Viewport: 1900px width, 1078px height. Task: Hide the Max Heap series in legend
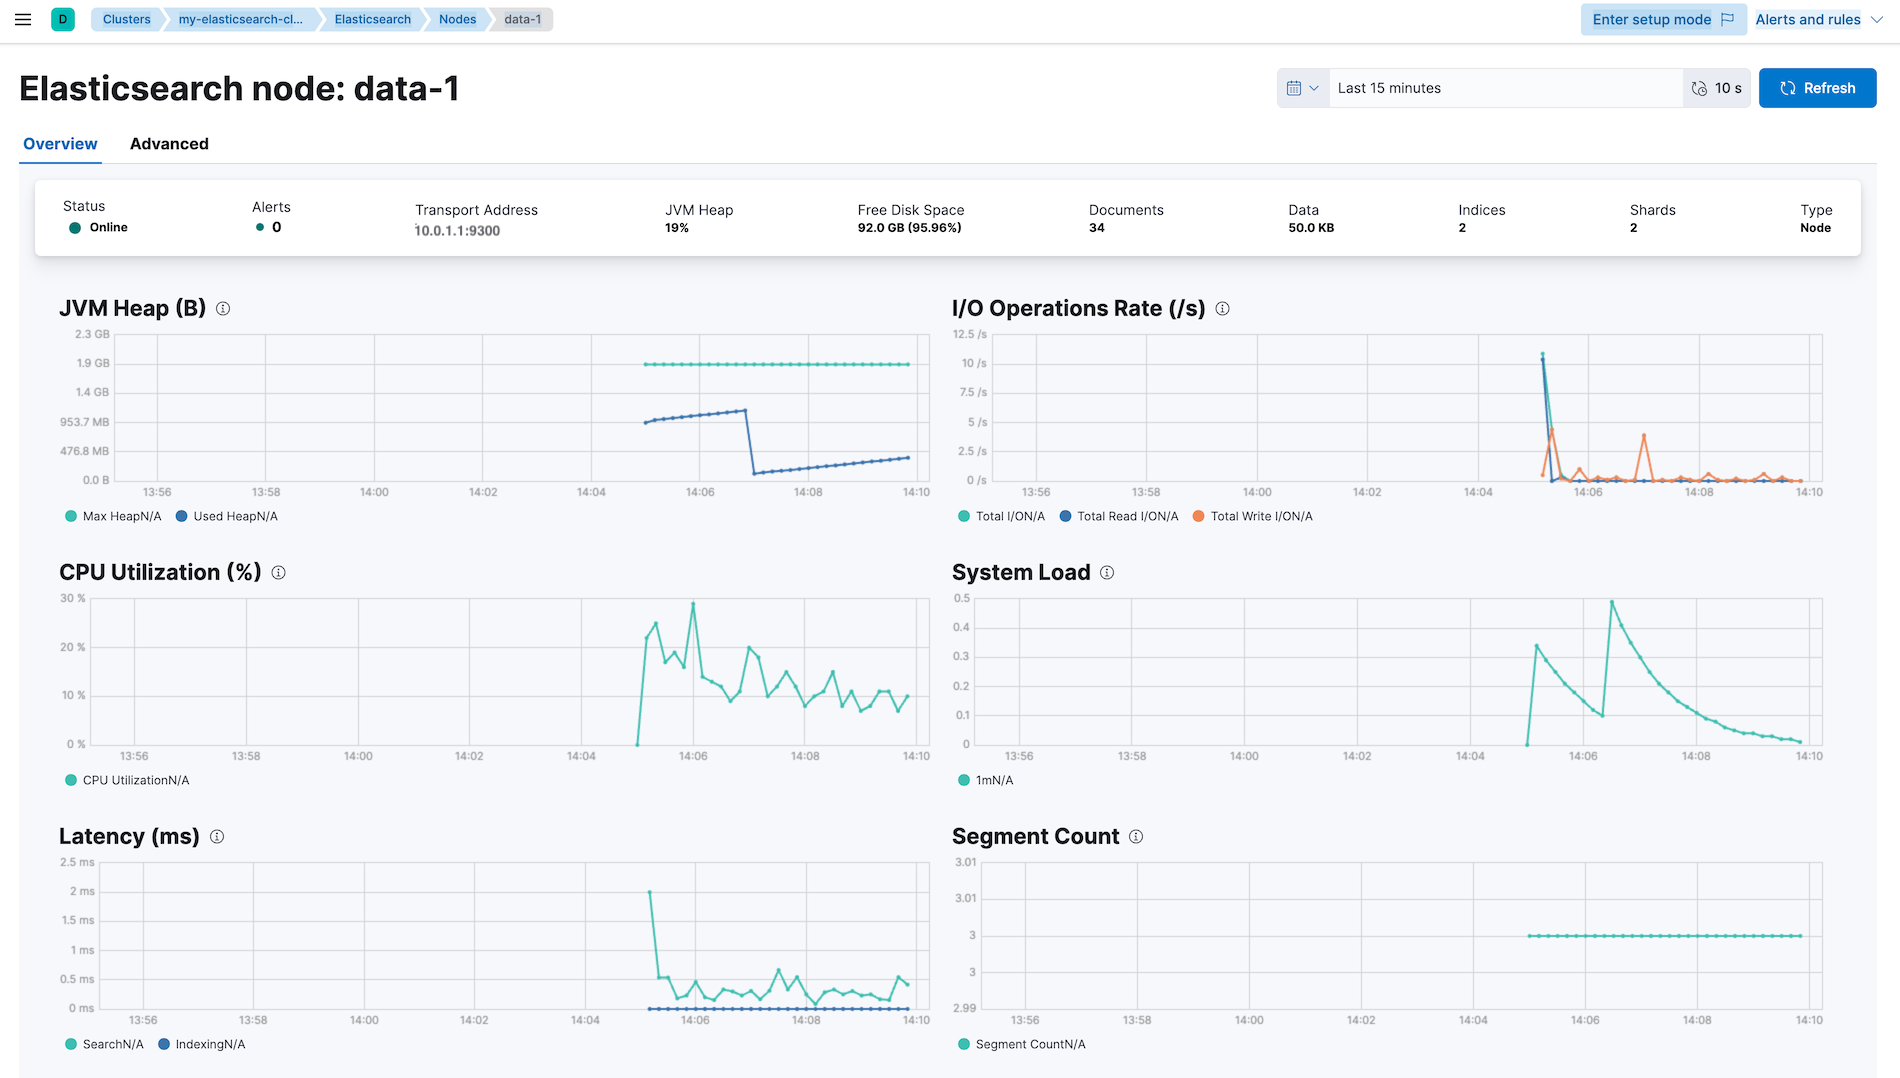[112, 516]
